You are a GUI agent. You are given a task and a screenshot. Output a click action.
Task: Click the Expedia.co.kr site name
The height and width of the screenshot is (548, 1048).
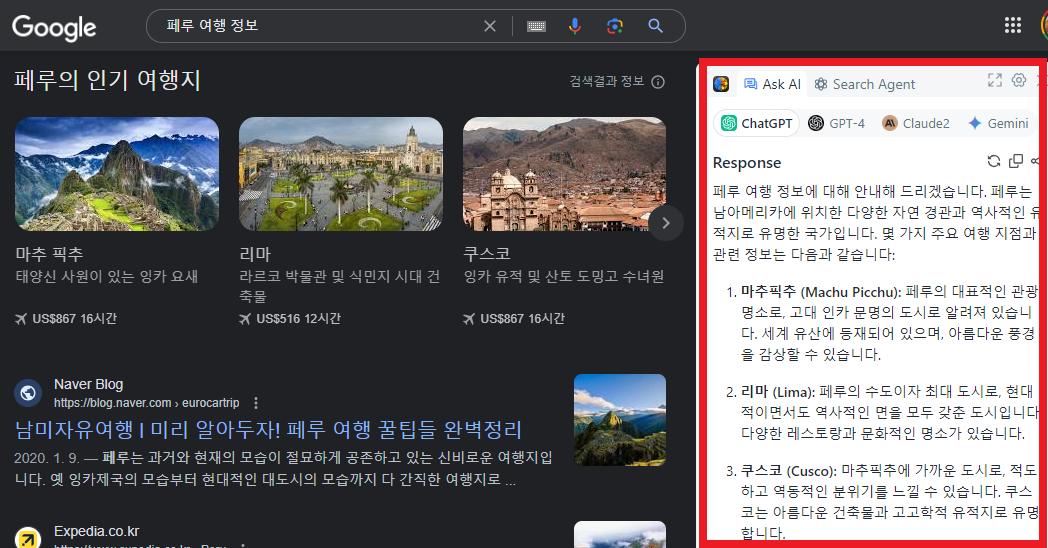96,531
